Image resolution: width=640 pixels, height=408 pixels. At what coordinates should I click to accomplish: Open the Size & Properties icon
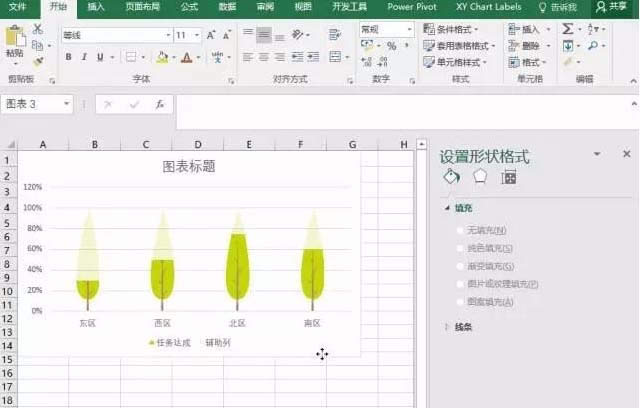(x=509, y=177)
